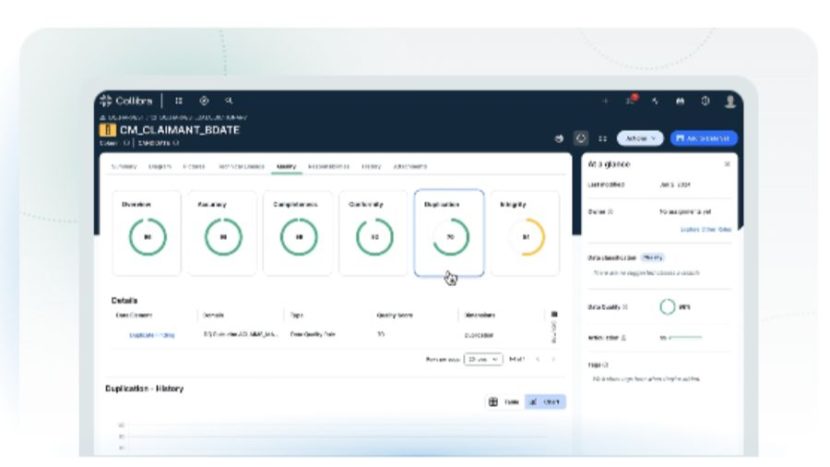Viewport: 830px width, 467px height.
Task: Open the History tab
Action: [x=371, y=166]
